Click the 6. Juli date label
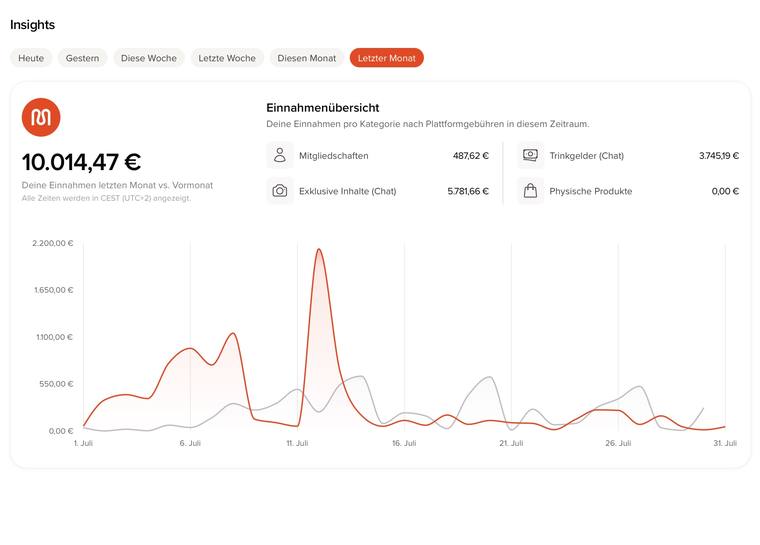 190,443
